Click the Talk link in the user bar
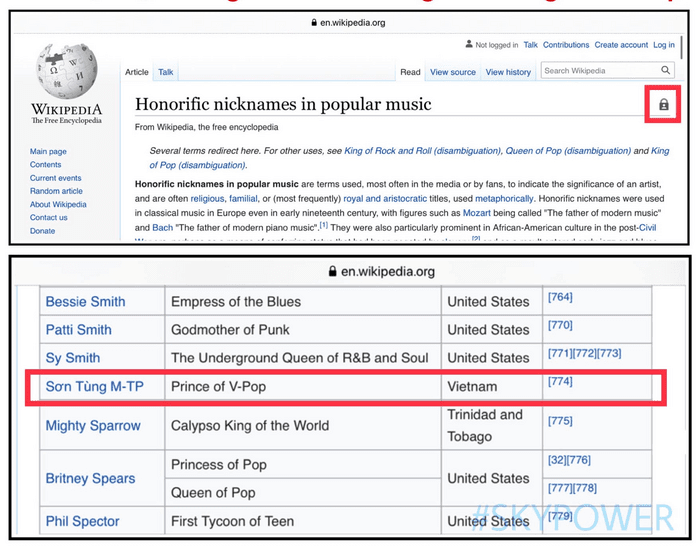The height and width of the screenshot is (555, 700). 530,45
